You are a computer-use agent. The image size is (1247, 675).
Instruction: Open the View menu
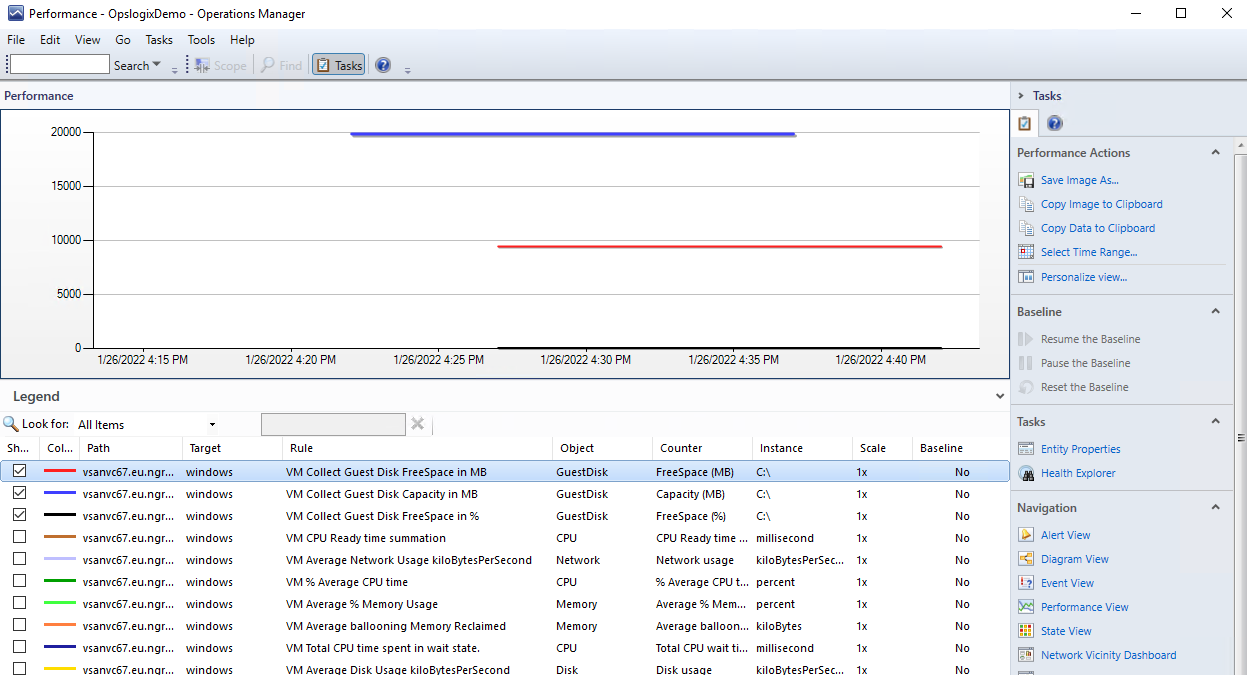88,40
